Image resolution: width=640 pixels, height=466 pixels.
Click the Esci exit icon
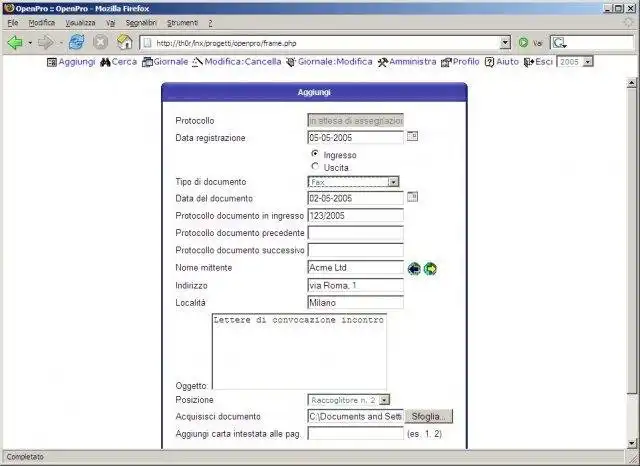[529, 62]
